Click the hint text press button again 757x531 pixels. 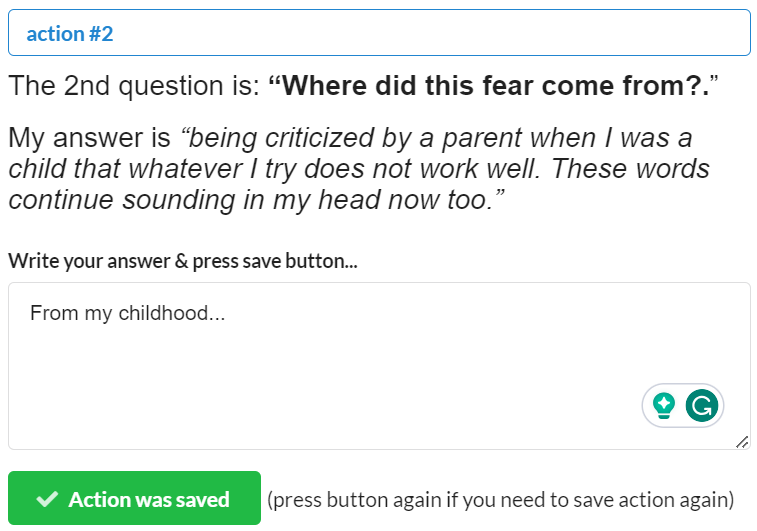point(501,500)
